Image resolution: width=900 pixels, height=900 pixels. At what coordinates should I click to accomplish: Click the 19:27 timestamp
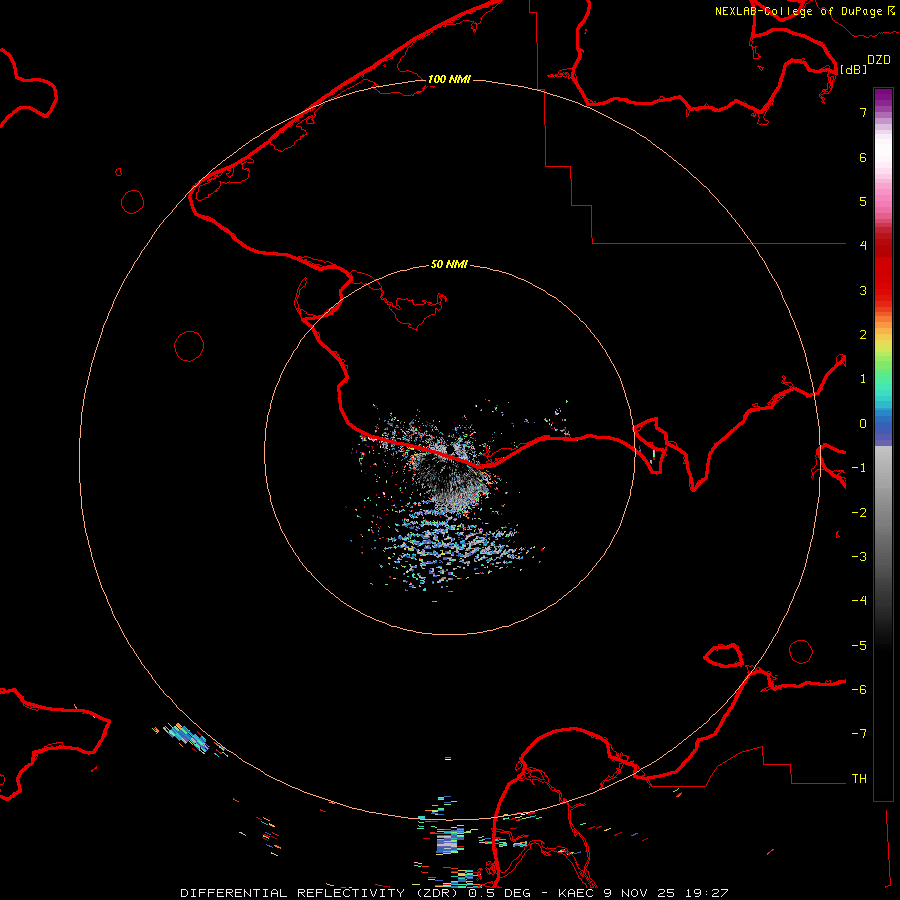[x=709, y=893]
